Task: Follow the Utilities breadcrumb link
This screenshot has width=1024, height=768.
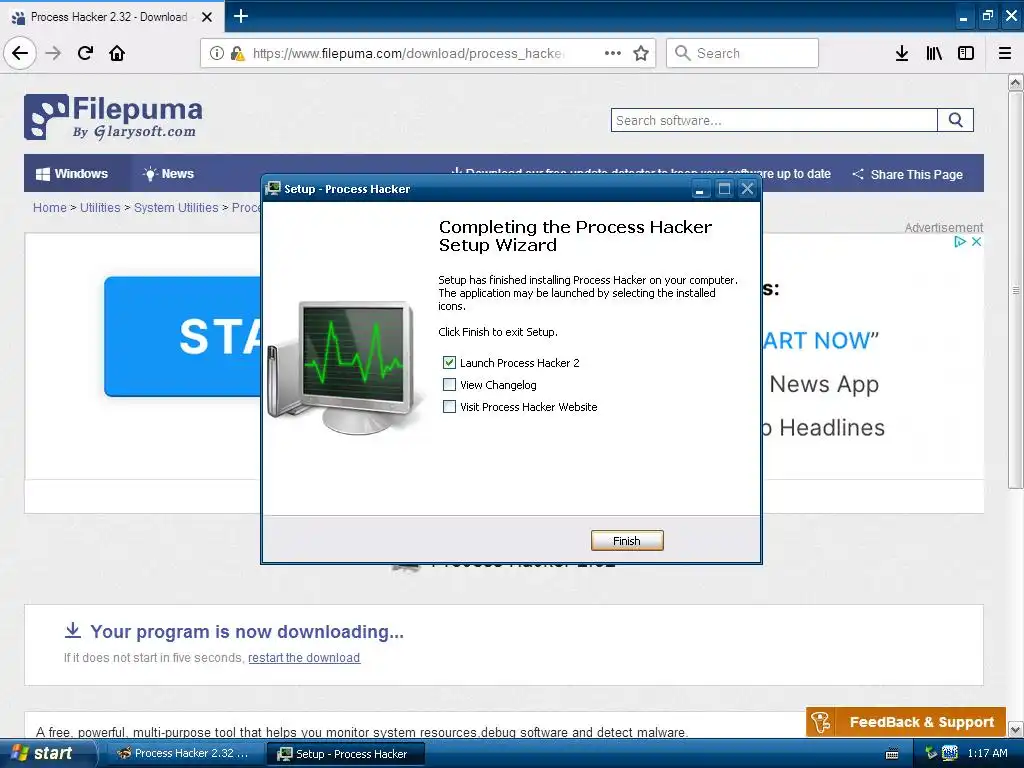Action: (x=100, y=208)
